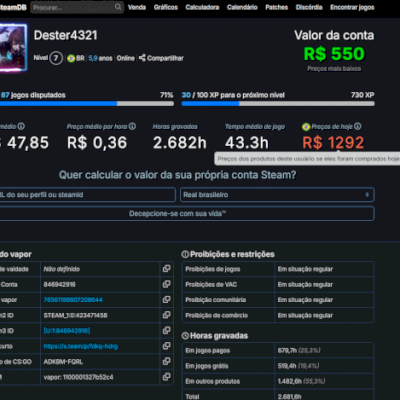Screen dimensions: 400x400
Task: Copy the ADKBM-FQRL CS:GO code
Action: click(x=166, y=361)
